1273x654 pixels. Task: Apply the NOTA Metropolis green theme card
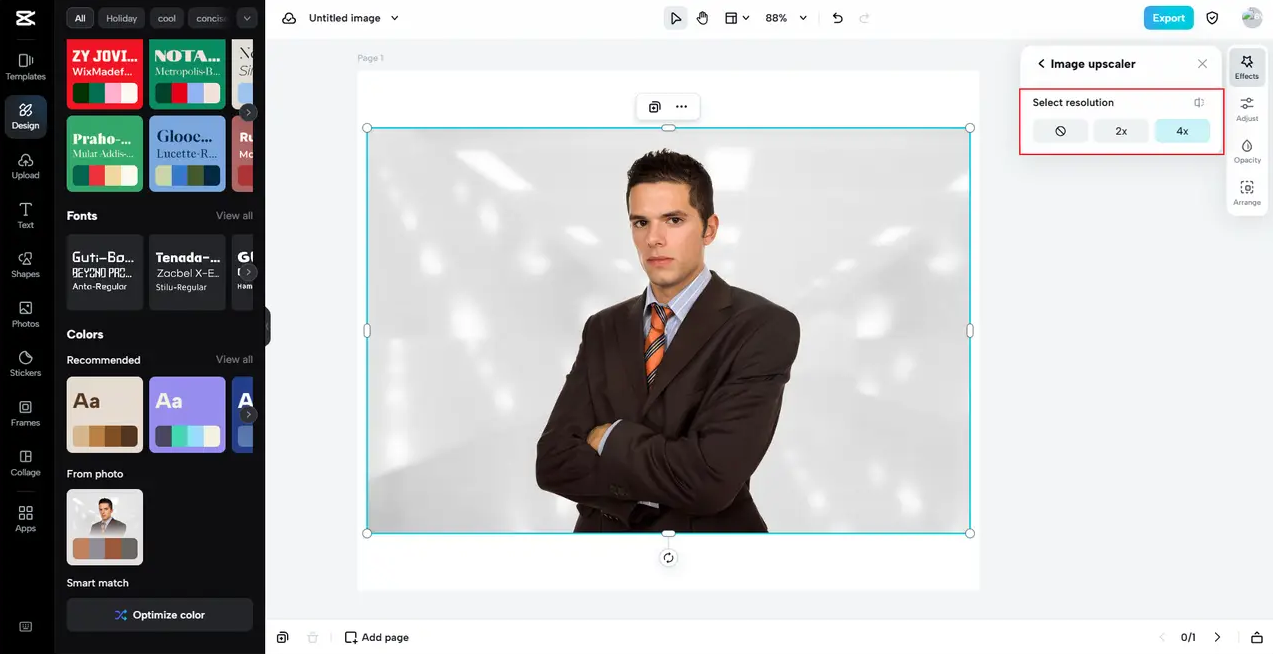[187, 73]
